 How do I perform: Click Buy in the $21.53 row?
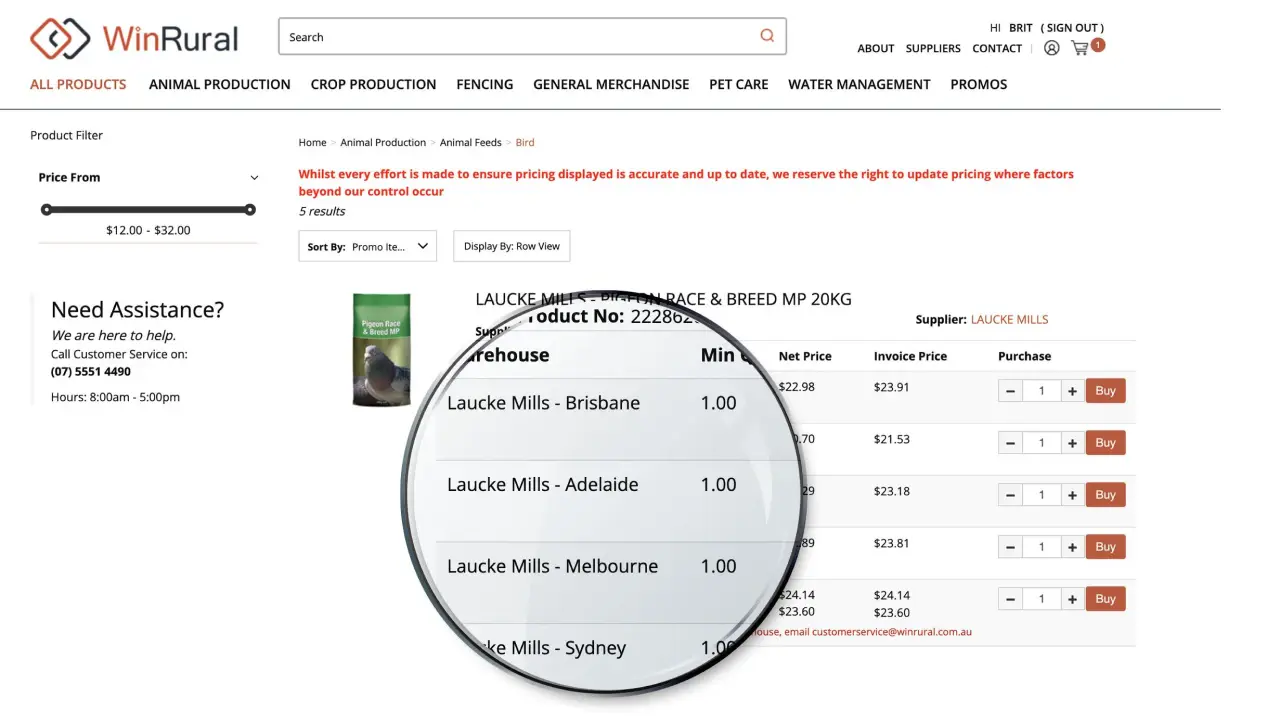point(1105,442)
